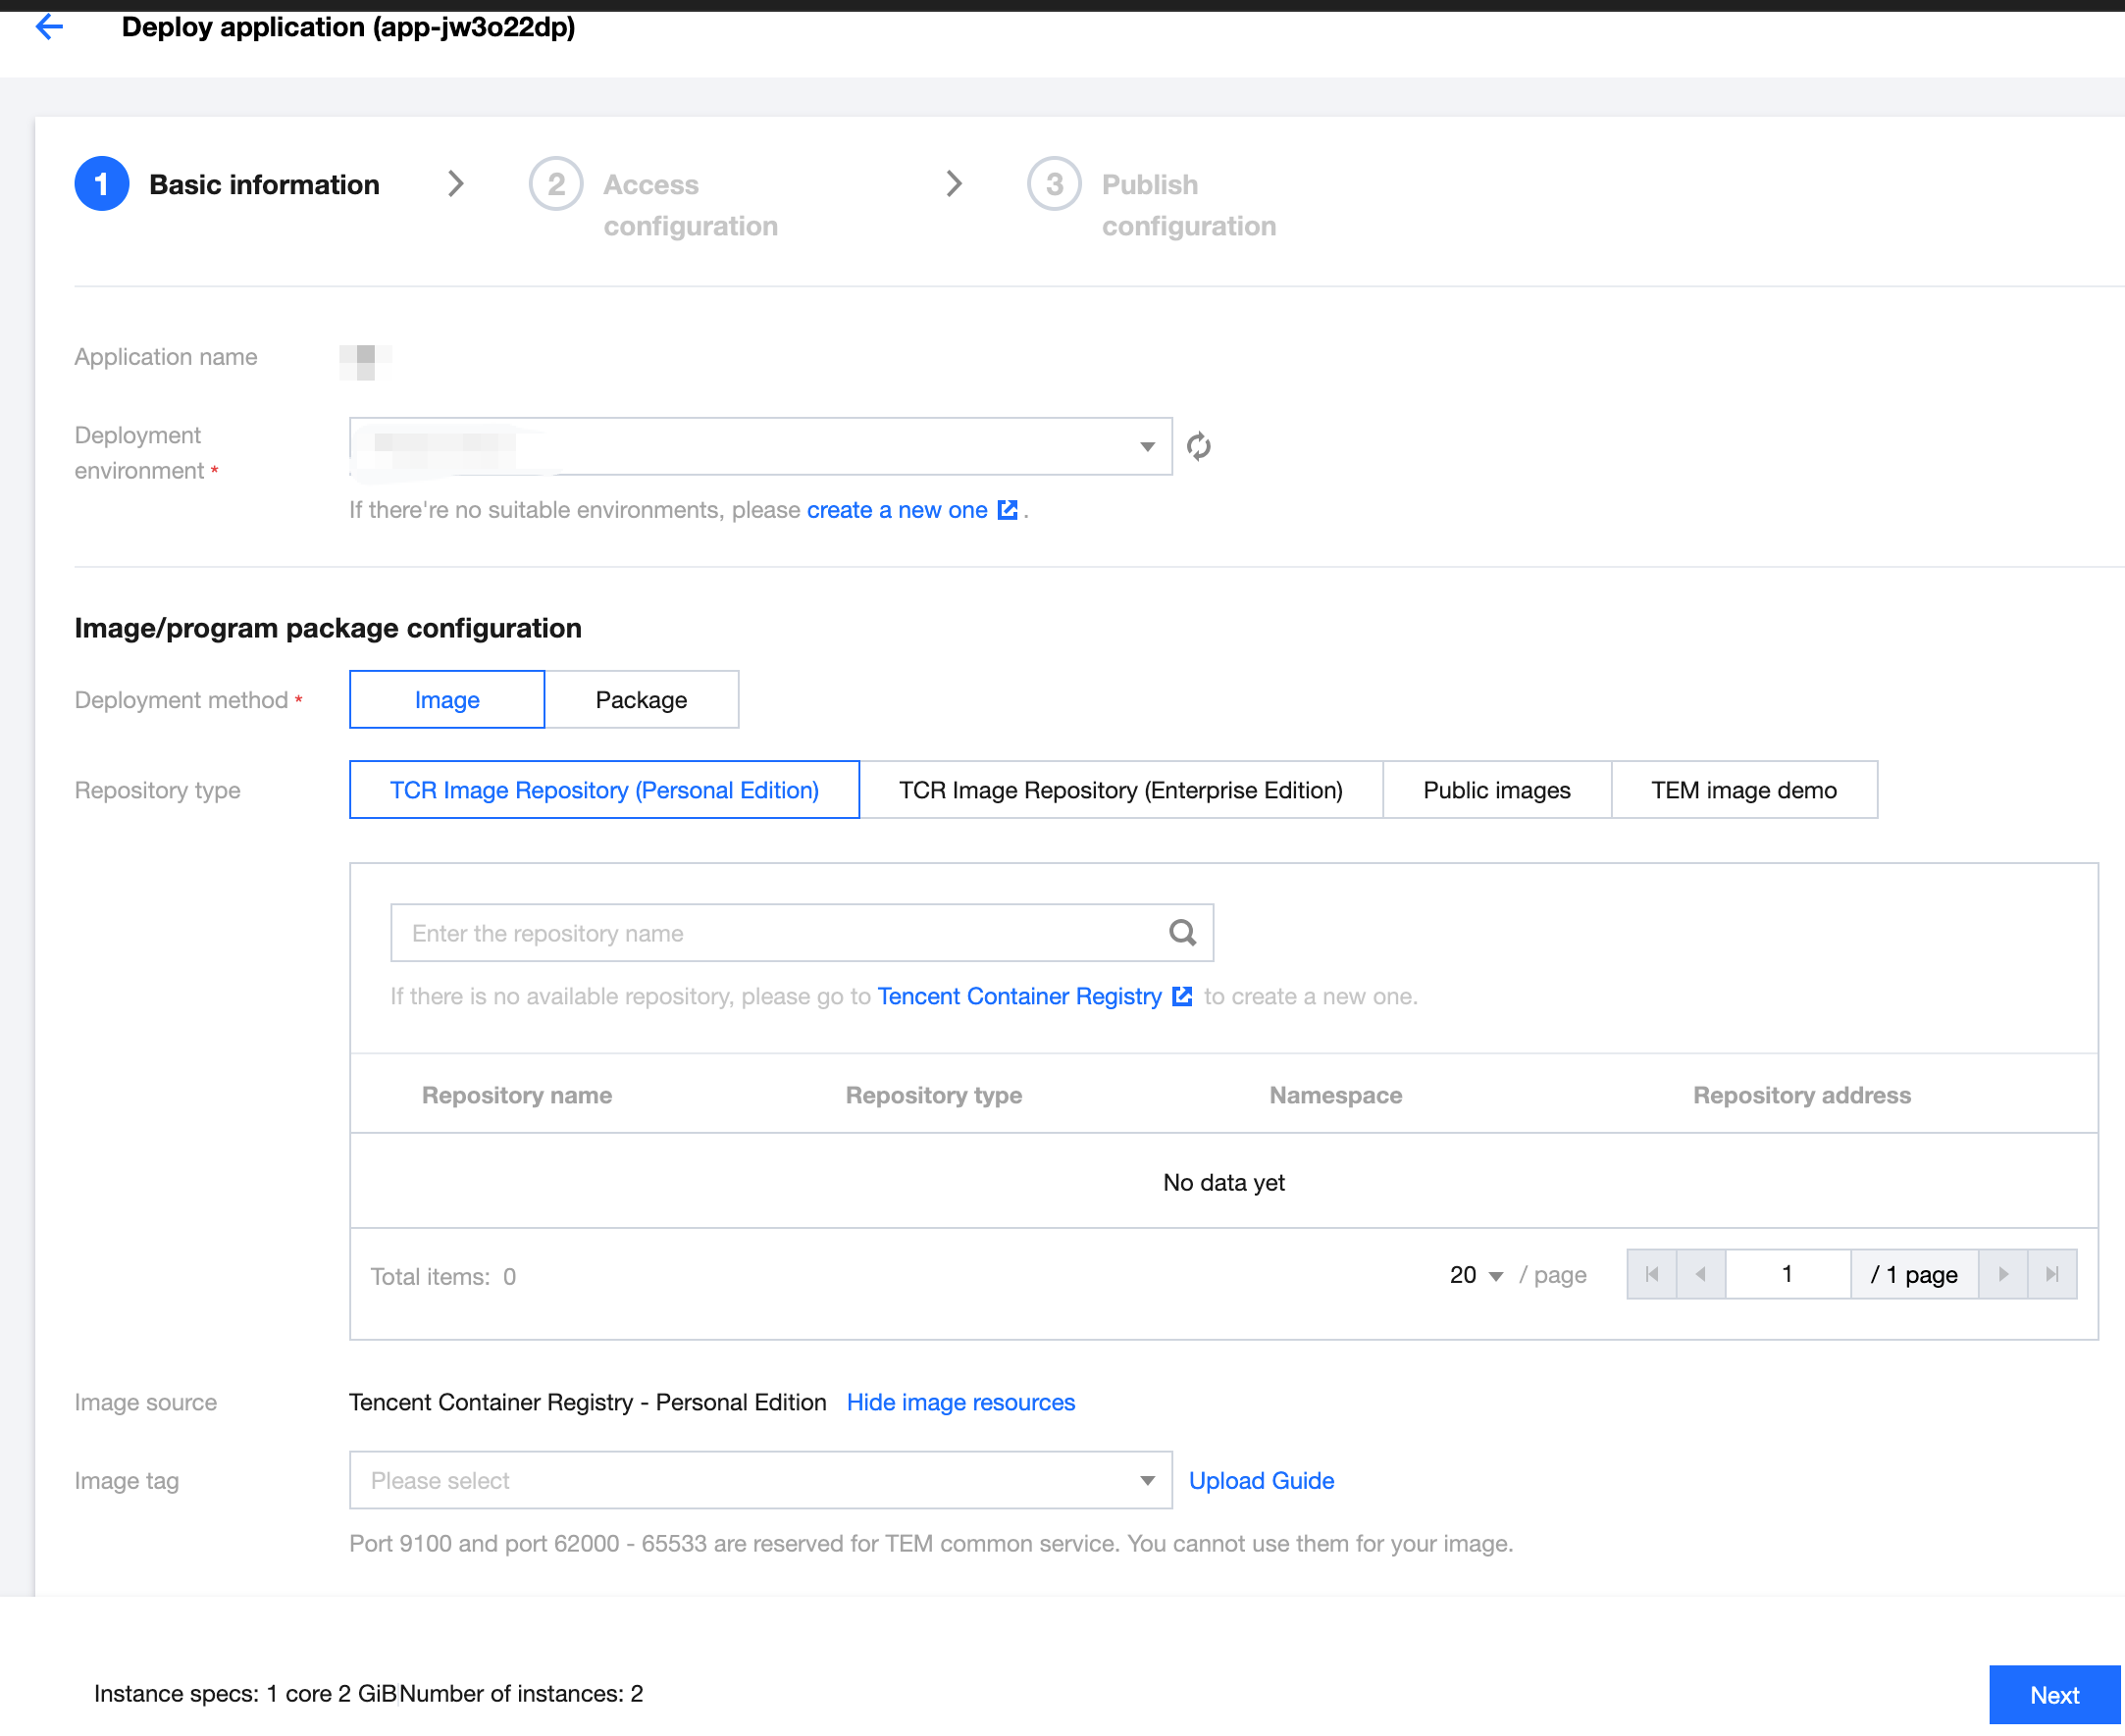Expand the Image tag dropdown
The width and height of the screenshot is (2125, 1736).
(760, 1480)
